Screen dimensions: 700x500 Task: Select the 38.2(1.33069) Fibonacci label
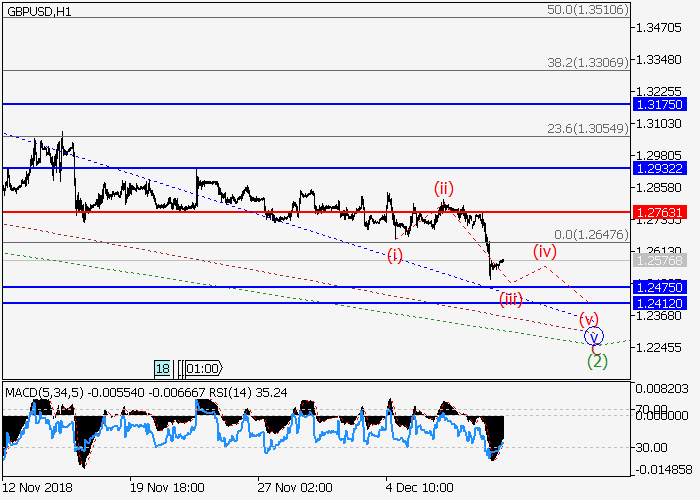[588, 62]
